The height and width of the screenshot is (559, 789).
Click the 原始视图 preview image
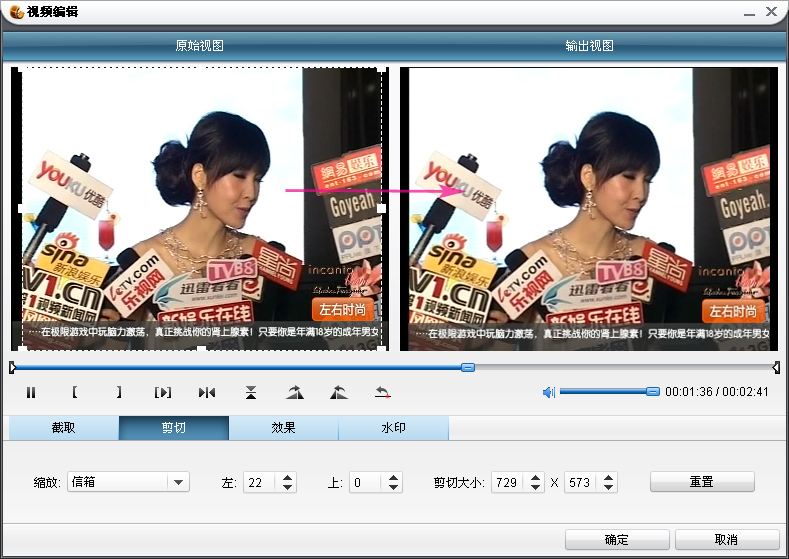200,209
